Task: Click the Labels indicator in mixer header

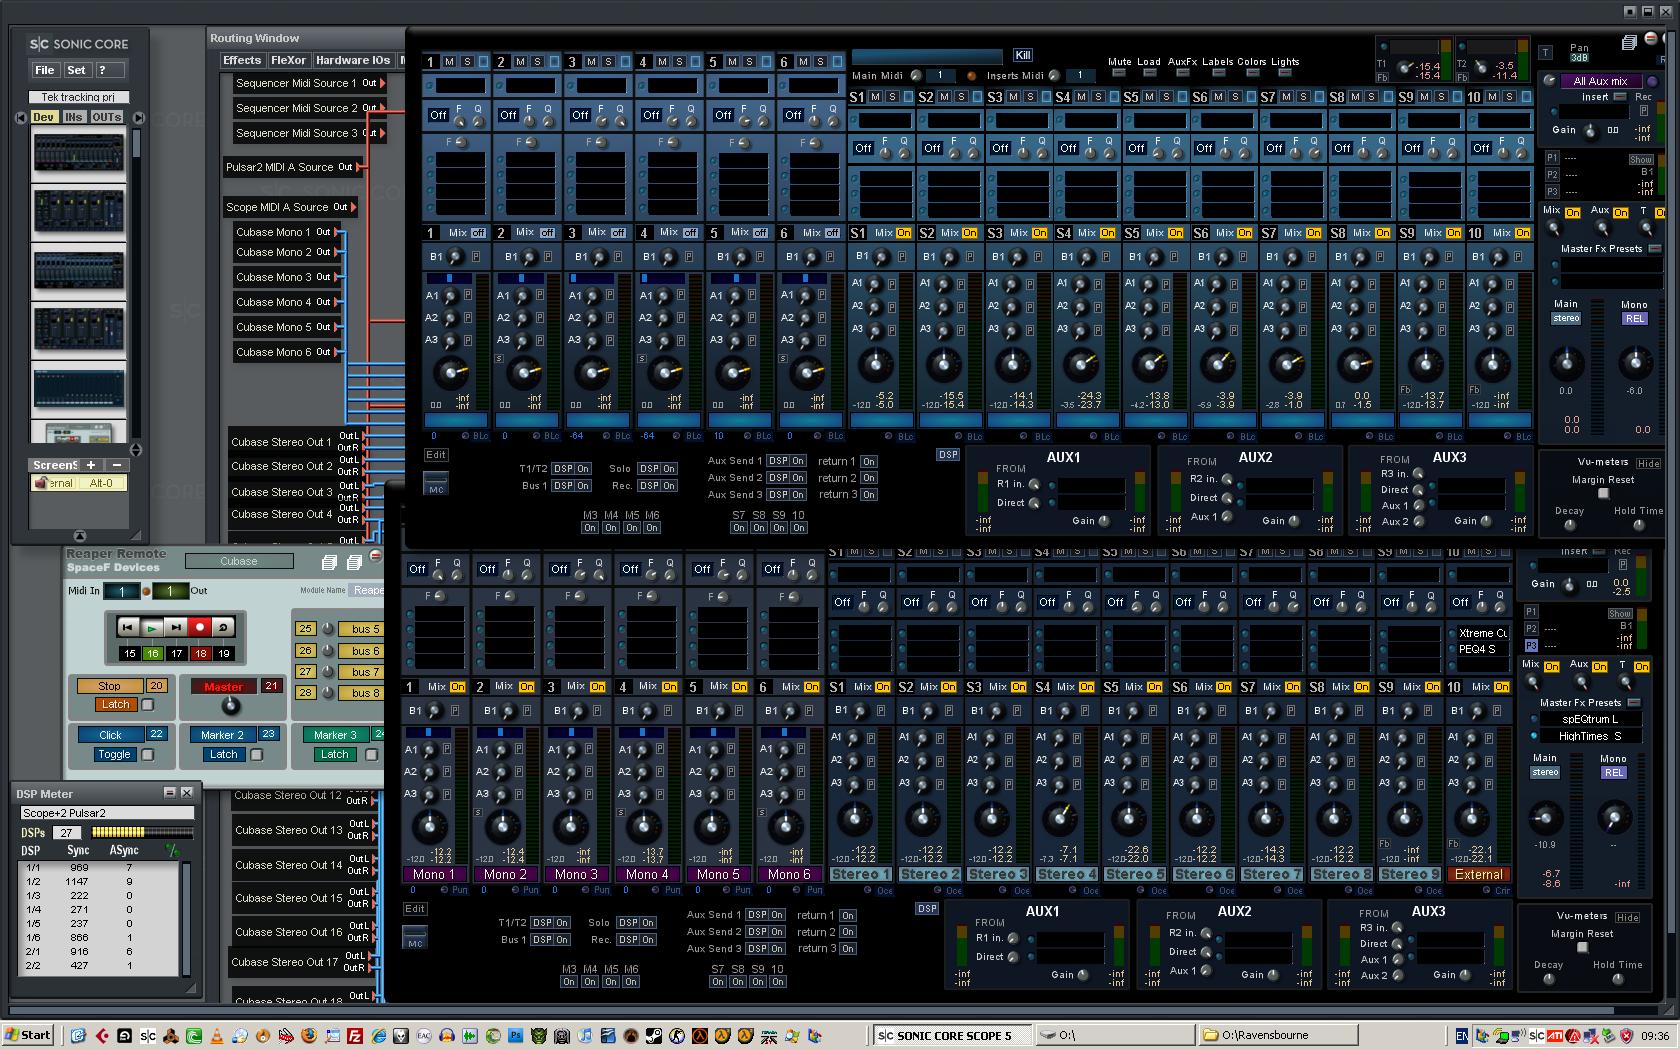Action: (1217, 73)
